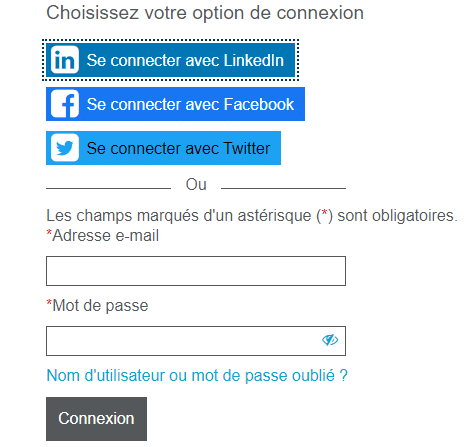The height and width of the screenshot is (447, 476).
Task: Click the "Ou" separator text
Action: 196,184
